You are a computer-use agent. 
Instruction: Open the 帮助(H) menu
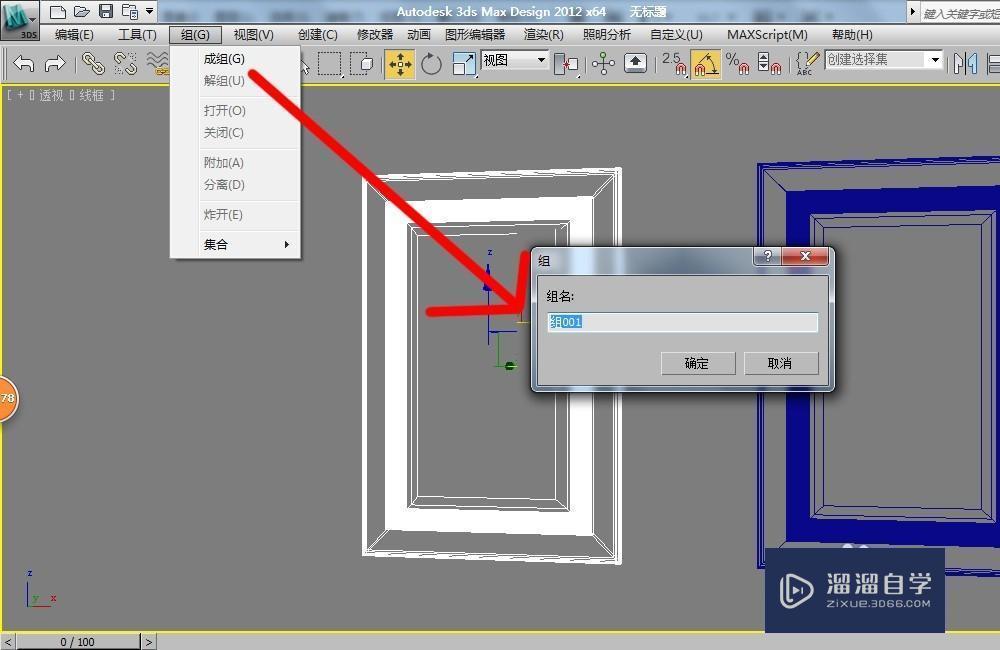coord(852,34)
